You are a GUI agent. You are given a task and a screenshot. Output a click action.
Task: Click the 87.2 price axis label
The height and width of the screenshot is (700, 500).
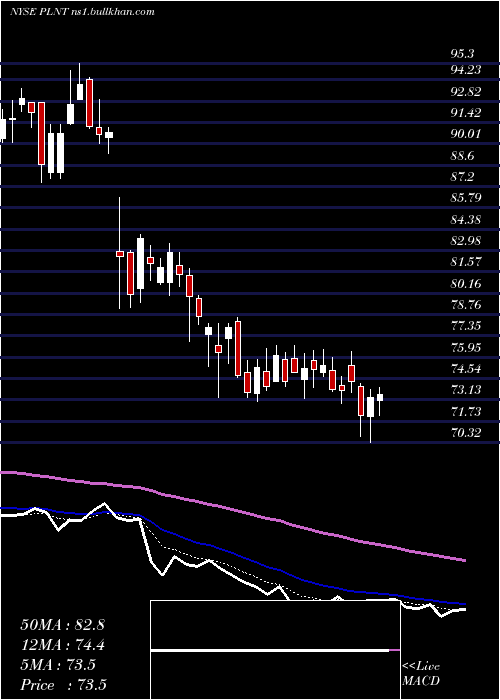462,177
